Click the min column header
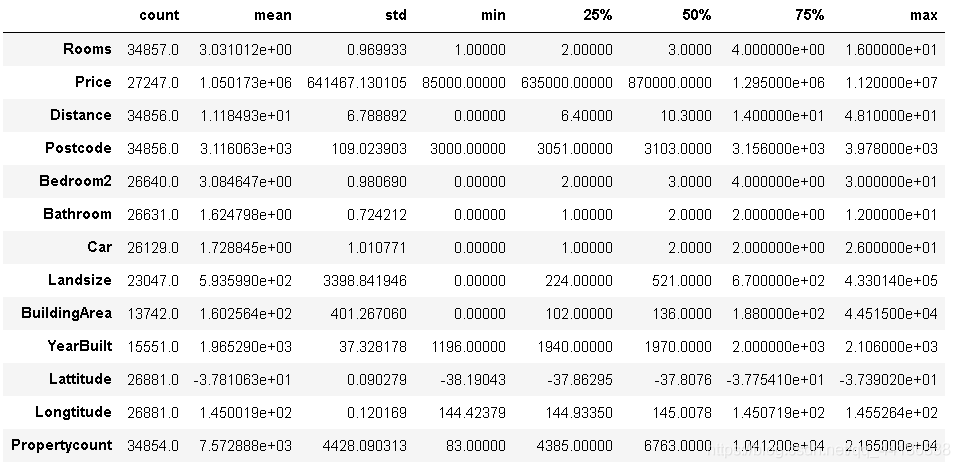960x468 pixels. coord(493,15)
